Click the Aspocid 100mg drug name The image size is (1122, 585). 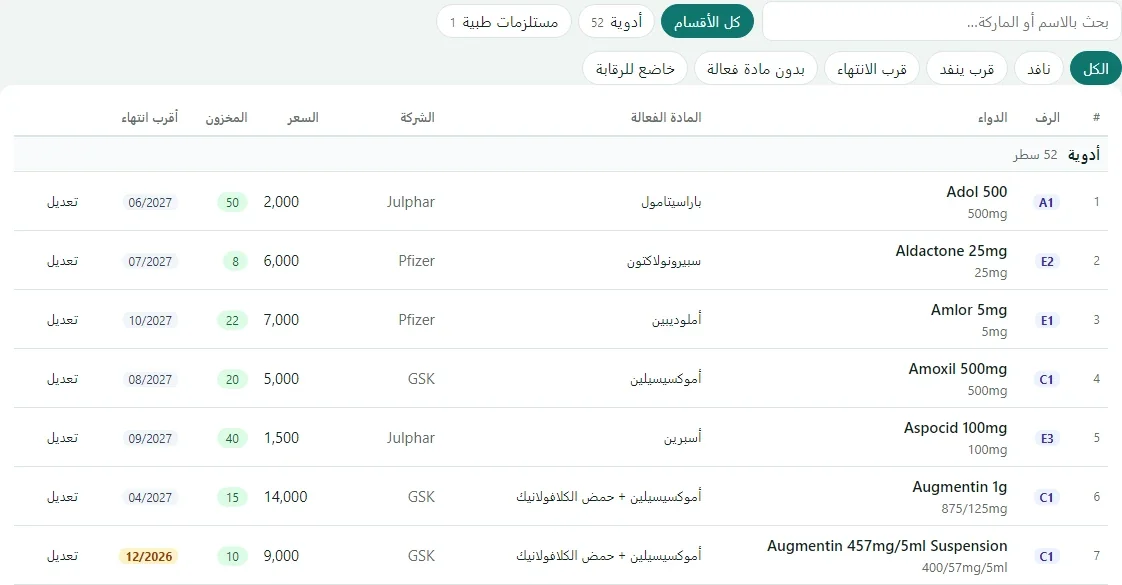pyautogui.click(x=955, y=428)
